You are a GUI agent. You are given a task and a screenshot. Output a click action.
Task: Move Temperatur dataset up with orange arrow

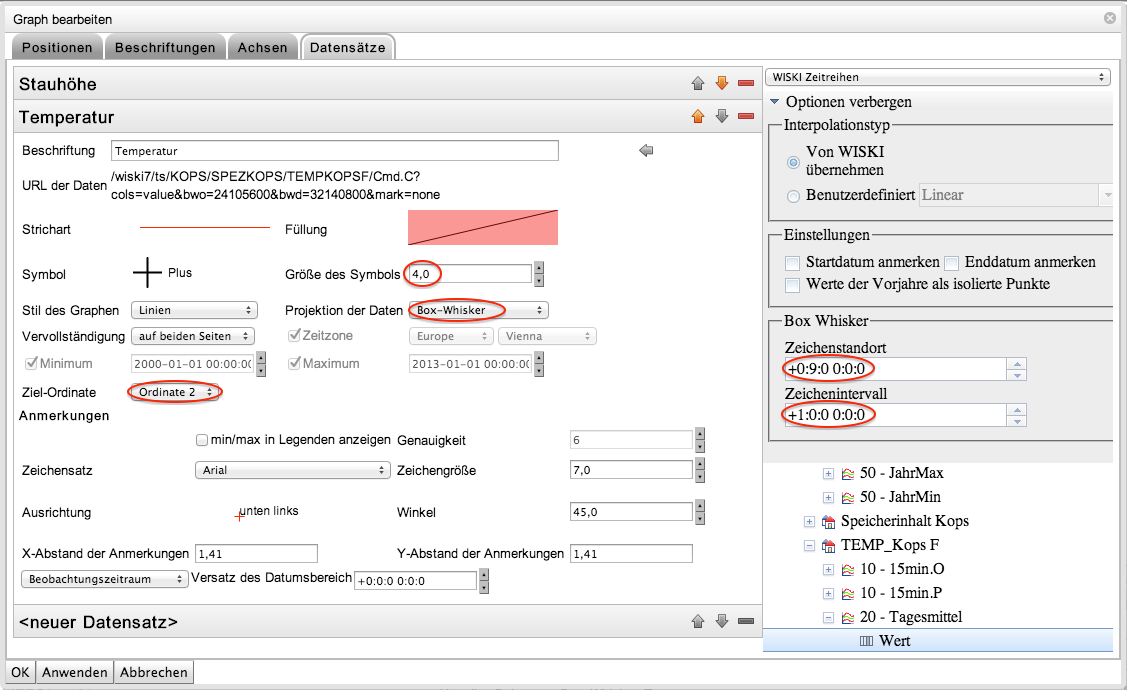tap(698, 117)
